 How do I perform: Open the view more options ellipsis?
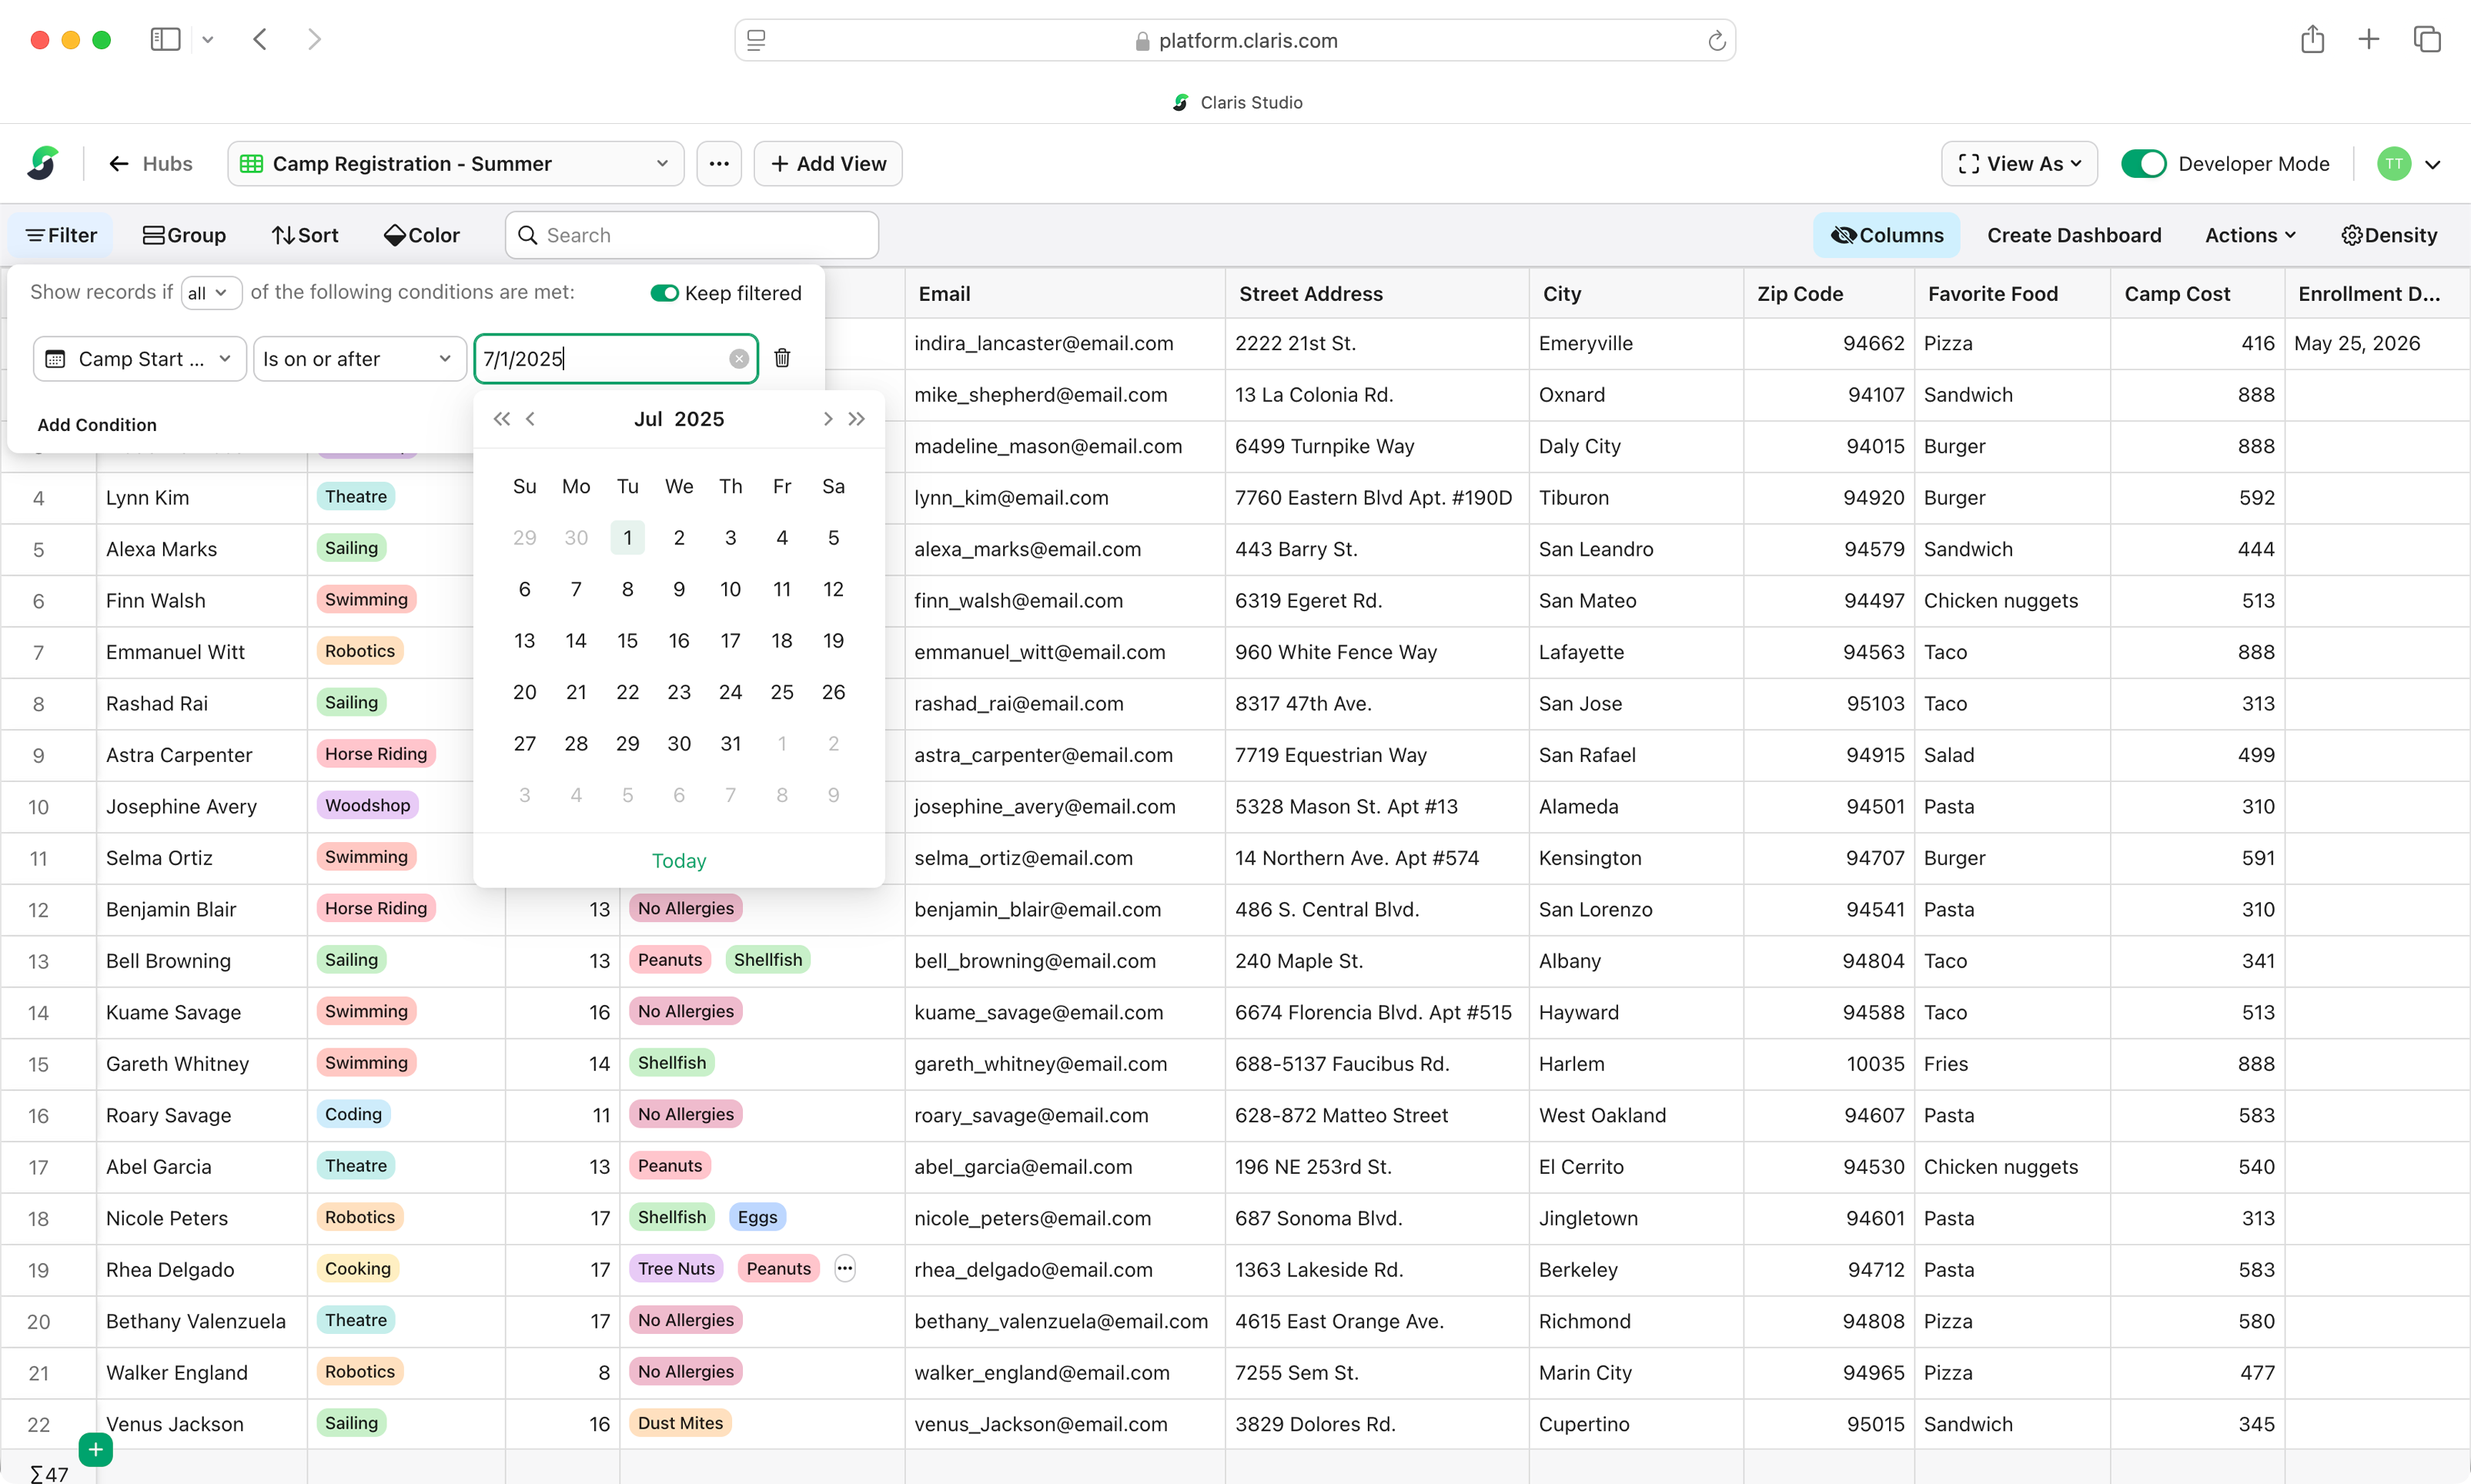[719, 164]
